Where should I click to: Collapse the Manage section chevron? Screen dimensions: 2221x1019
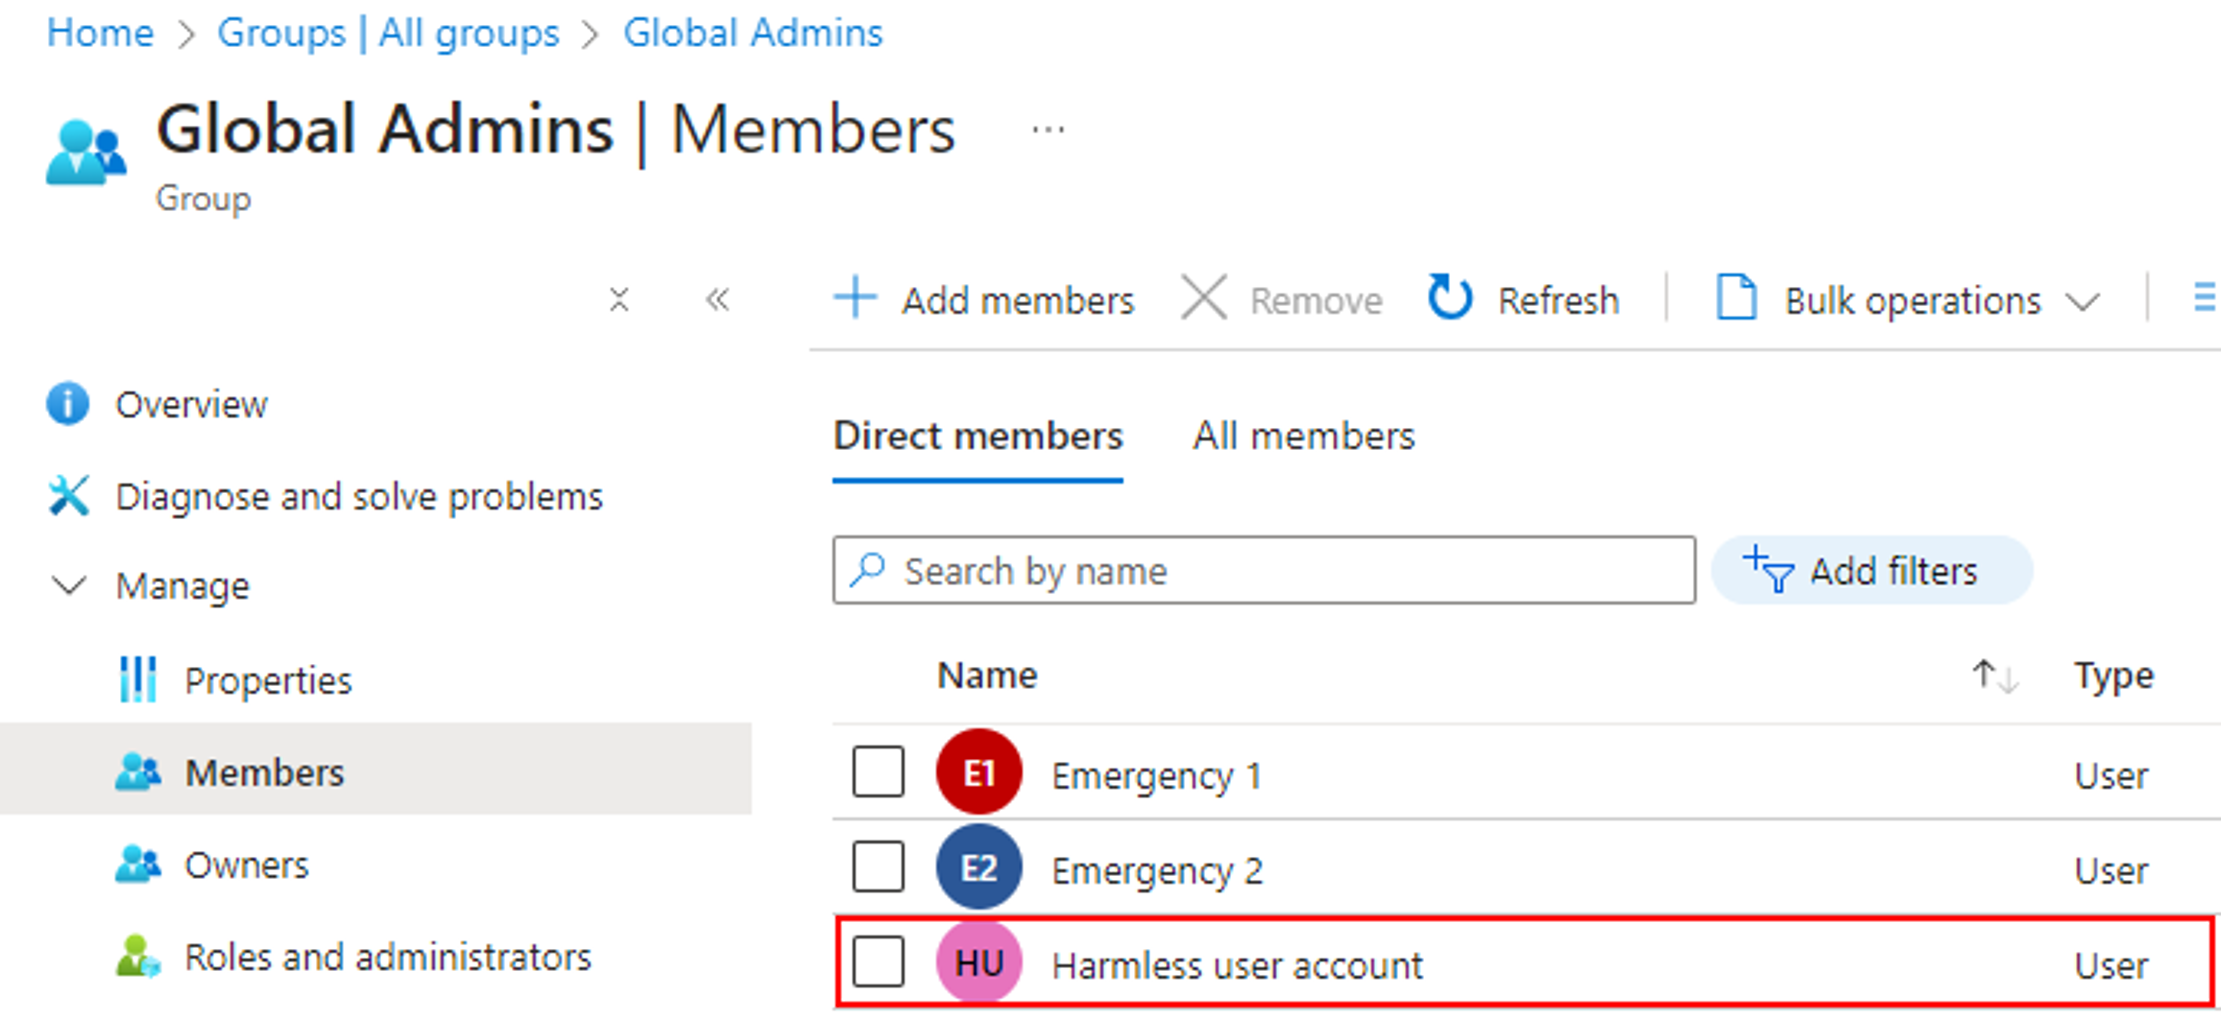(68, 586)
